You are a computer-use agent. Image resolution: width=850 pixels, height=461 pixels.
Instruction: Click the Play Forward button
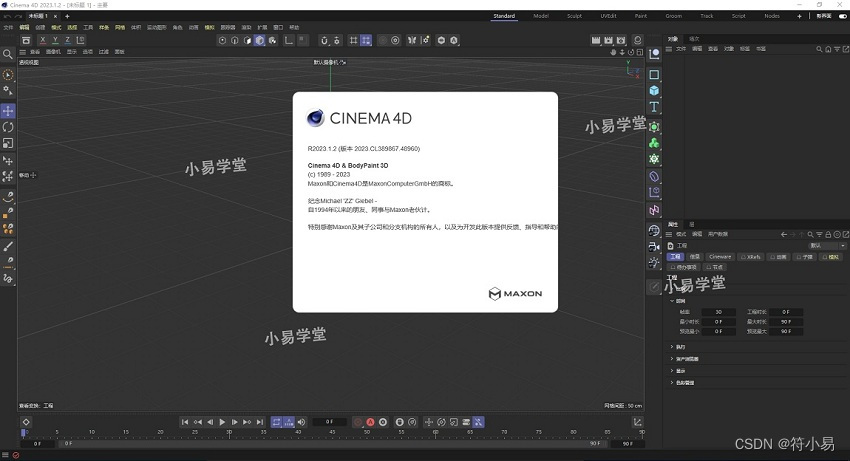click(x=222, y=422)
